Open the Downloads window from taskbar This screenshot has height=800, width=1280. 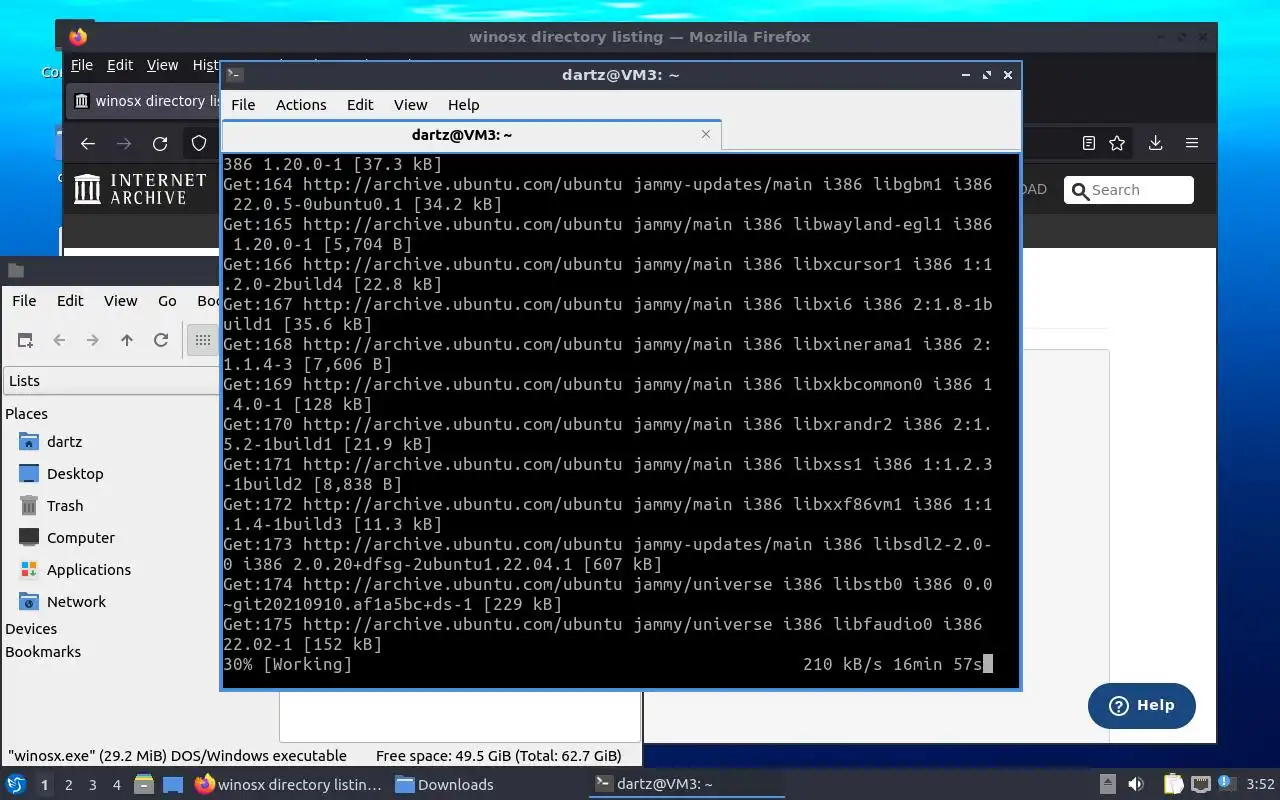[x=445, y=784]
